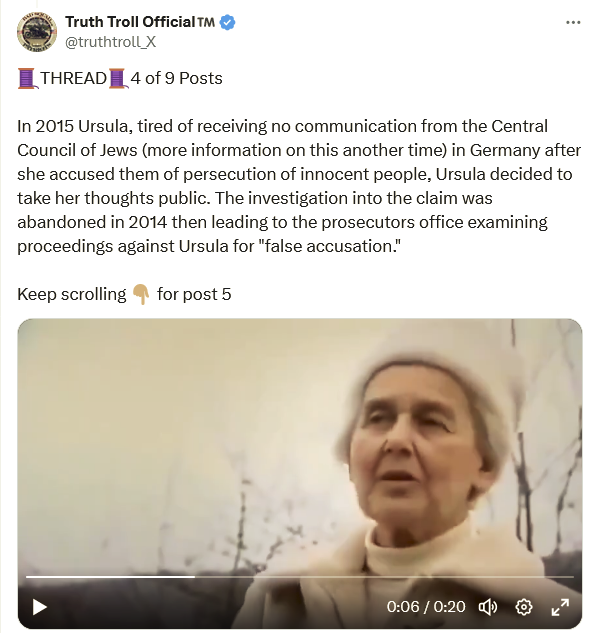
Task: Mute the video with the speaker icon
Action: click(488, 607)
